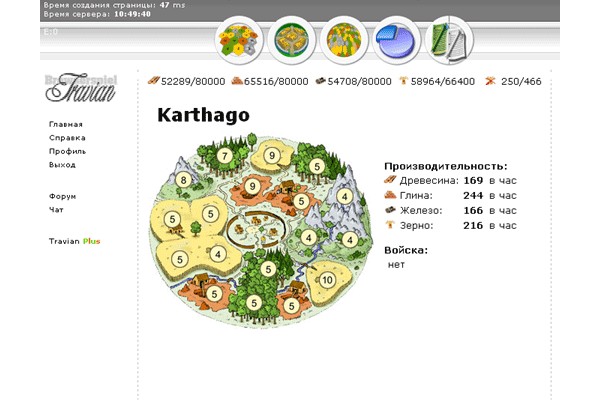Click the wood stock value 52289/80000
Viewport: 600px width, 401px height.
[x=193, y=82]
